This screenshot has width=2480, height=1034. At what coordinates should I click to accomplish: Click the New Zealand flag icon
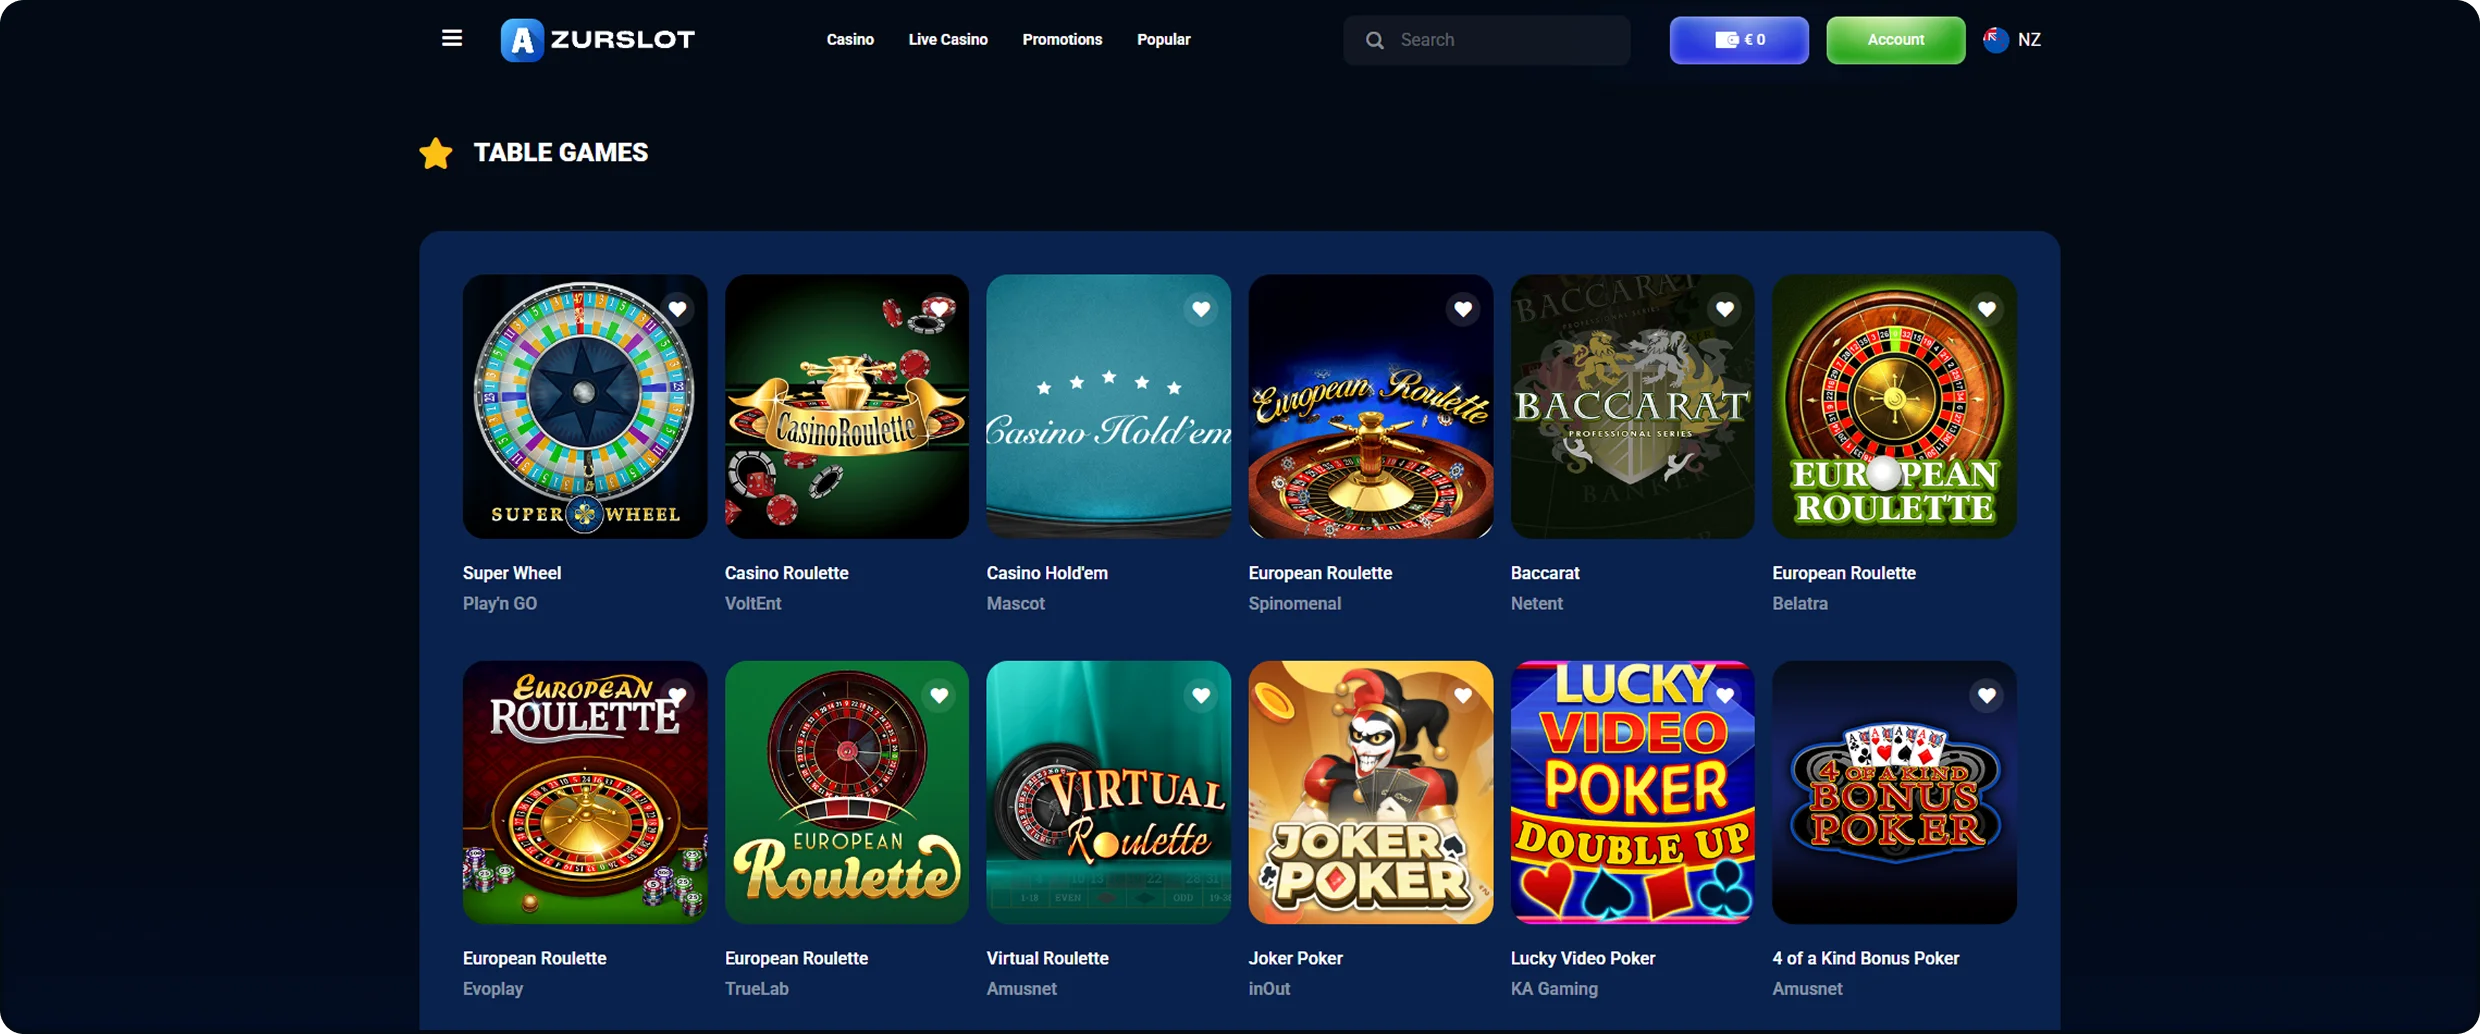click(x=1995, y=40)
